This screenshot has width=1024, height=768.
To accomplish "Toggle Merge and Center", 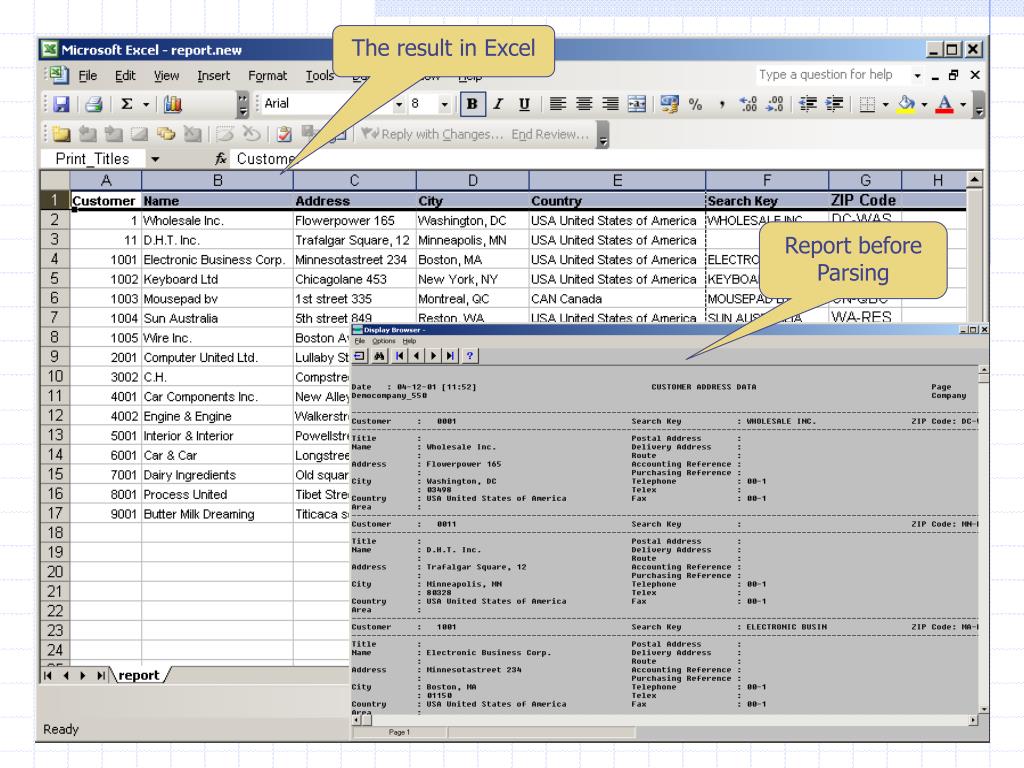I will [637, 104].
